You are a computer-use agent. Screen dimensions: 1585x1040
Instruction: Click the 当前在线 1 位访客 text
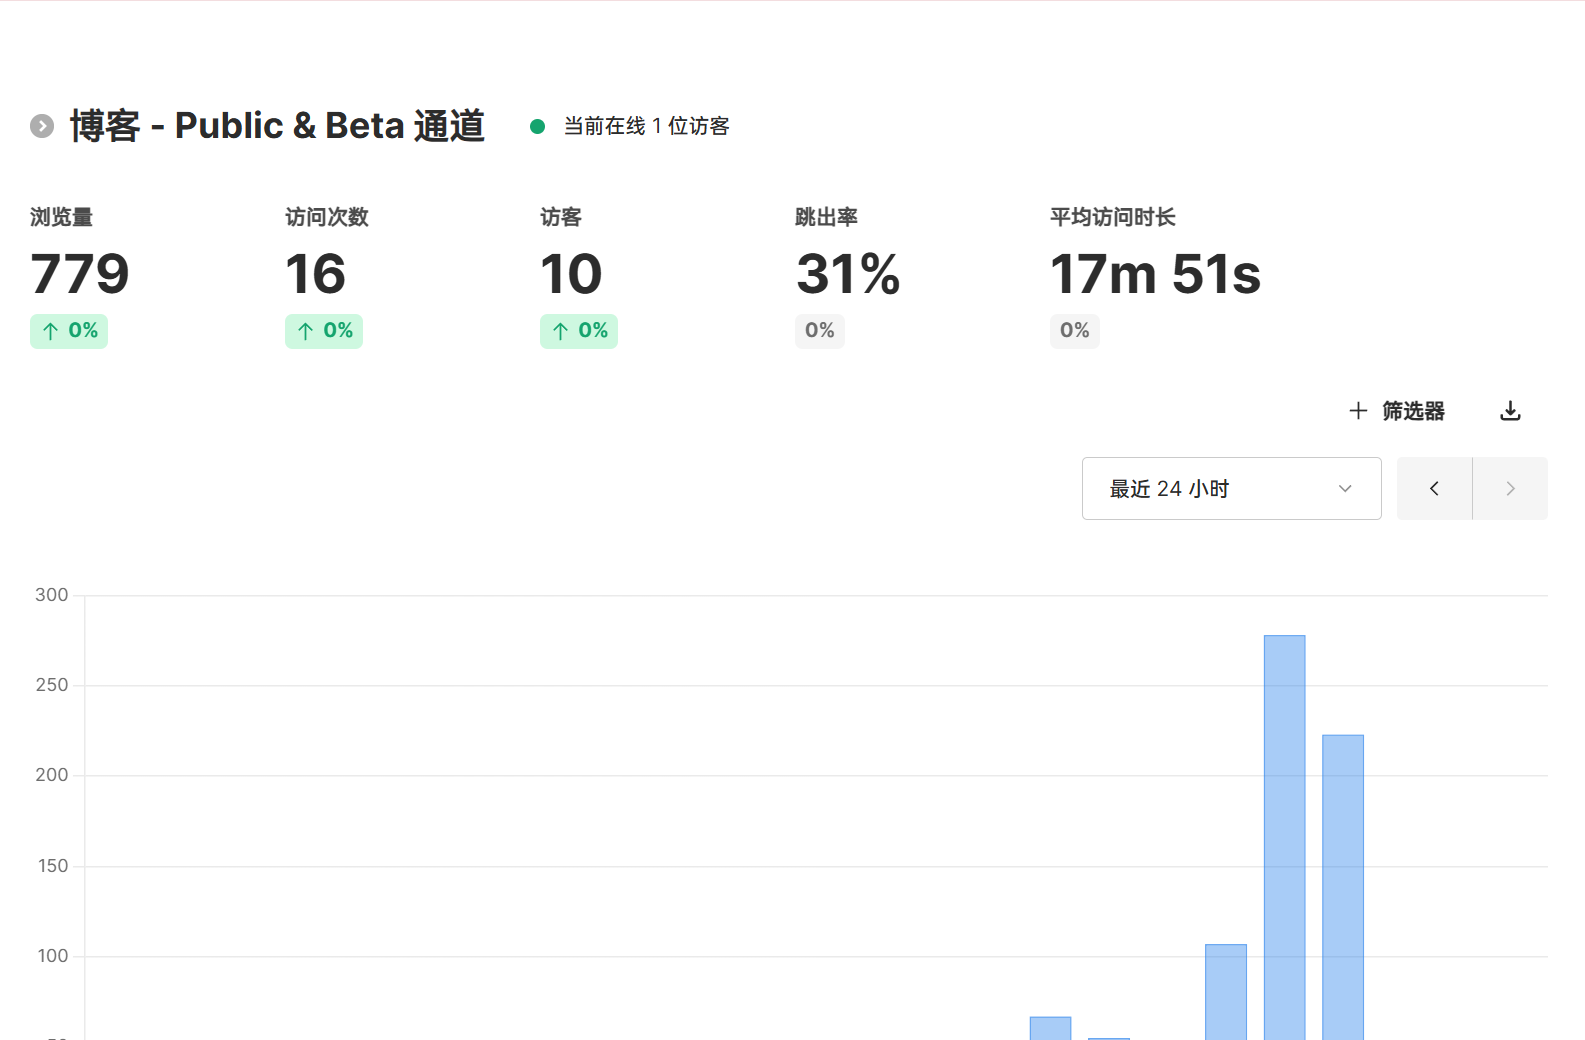tap(646, 126)
